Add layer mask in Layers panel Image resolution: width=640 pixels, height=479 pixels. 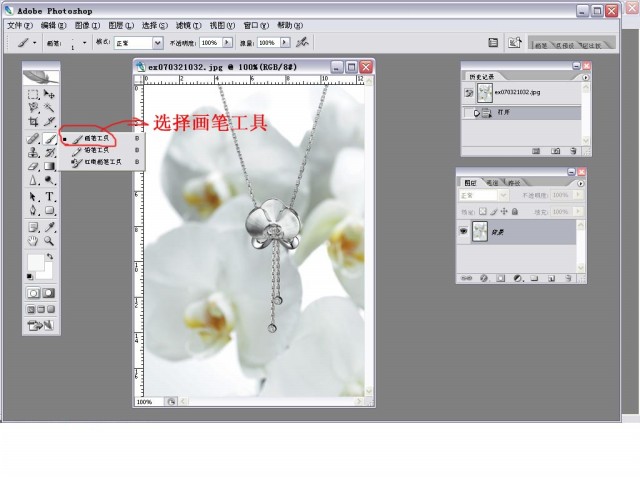click(x=500, y=278)
